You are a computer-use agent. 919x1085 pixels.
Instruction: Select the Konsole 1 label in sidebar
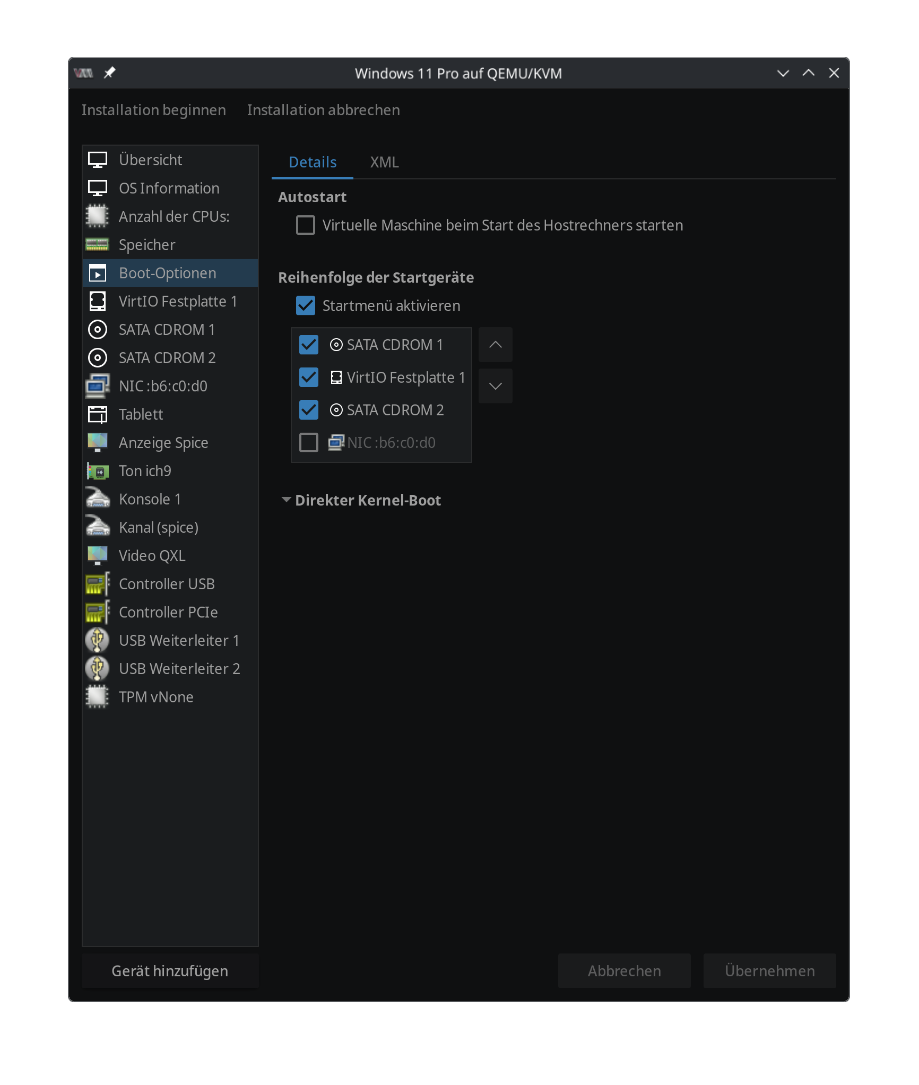pyautogui.click(x=149, y=499)
